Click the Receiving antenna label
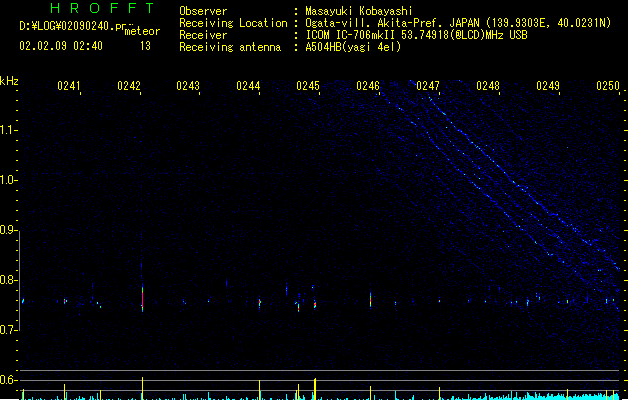The height and width of the screenshot is (400, 629). [230, 47]
